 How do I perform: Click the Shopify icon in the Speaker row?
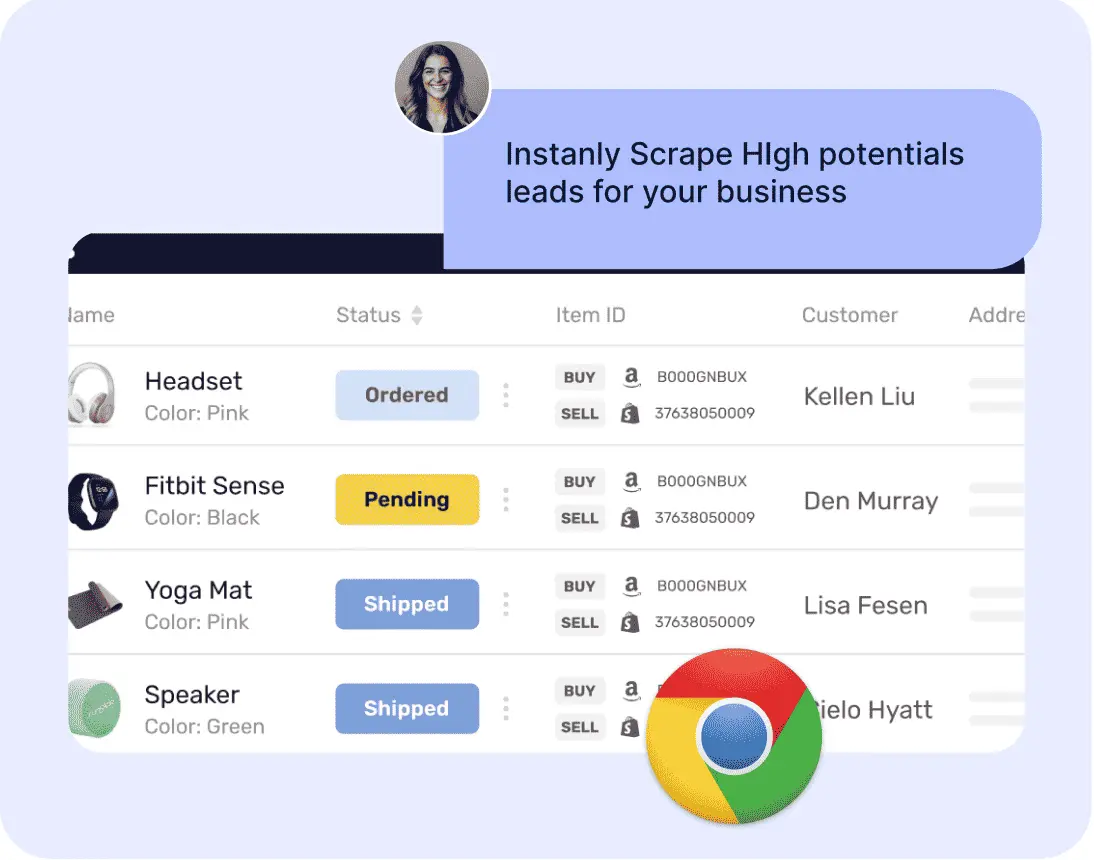(630, 727)
